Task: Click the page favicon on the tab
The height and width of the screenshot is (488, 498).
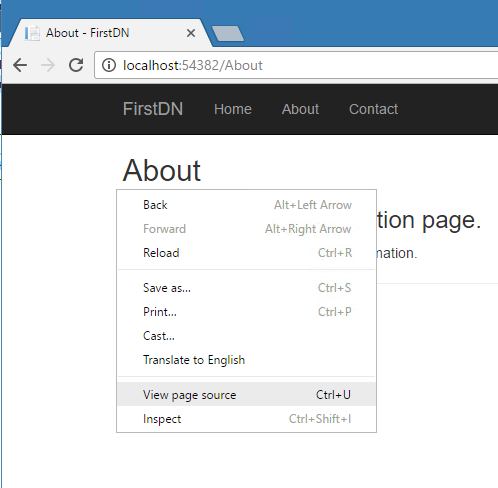Action: click(x=32, y=33)
